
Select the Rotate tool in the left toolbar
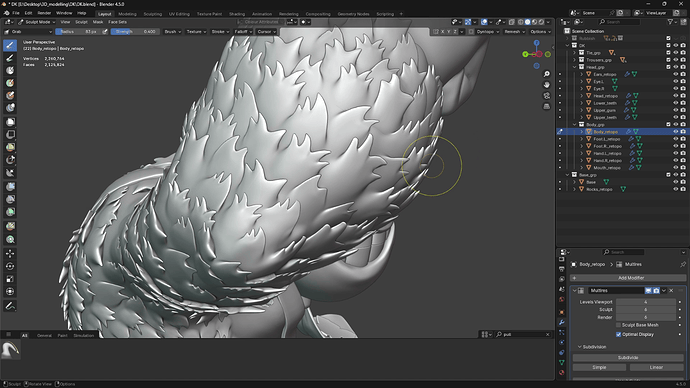10,266
